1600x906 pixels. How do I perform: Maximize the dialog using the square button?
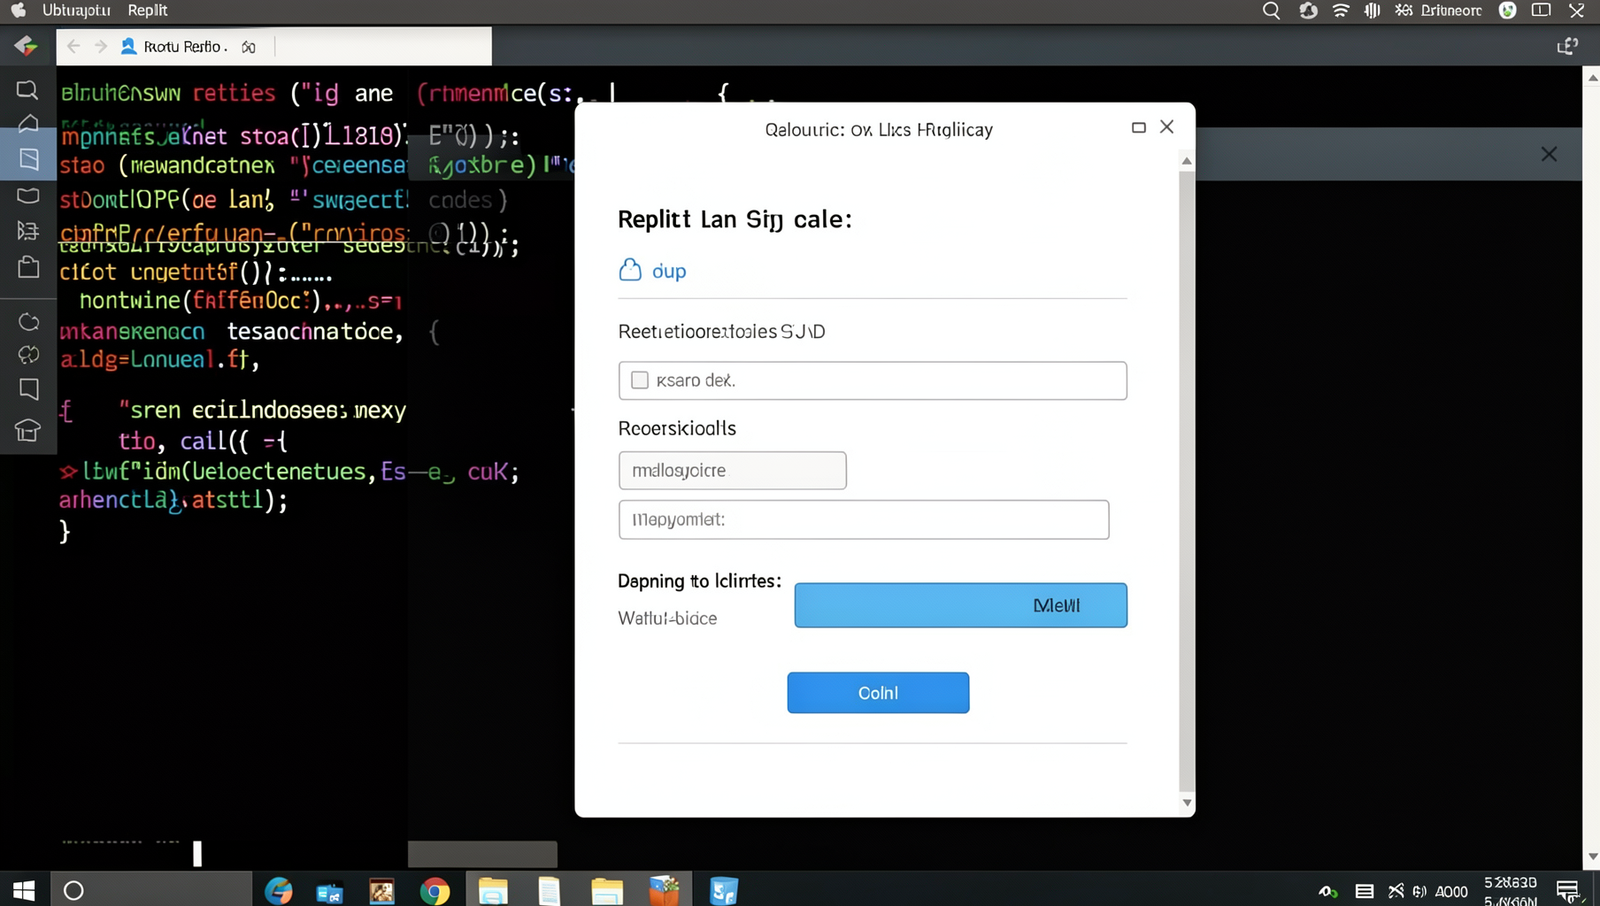tap(1138, 127)
